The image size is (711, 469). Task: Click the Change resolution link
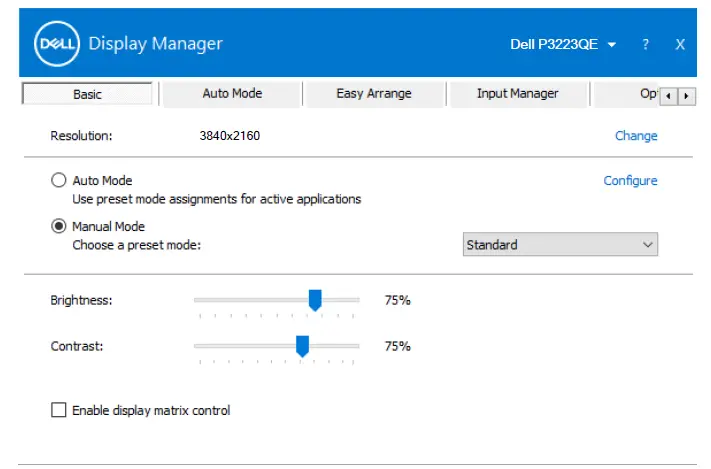[x=636, y=136]
